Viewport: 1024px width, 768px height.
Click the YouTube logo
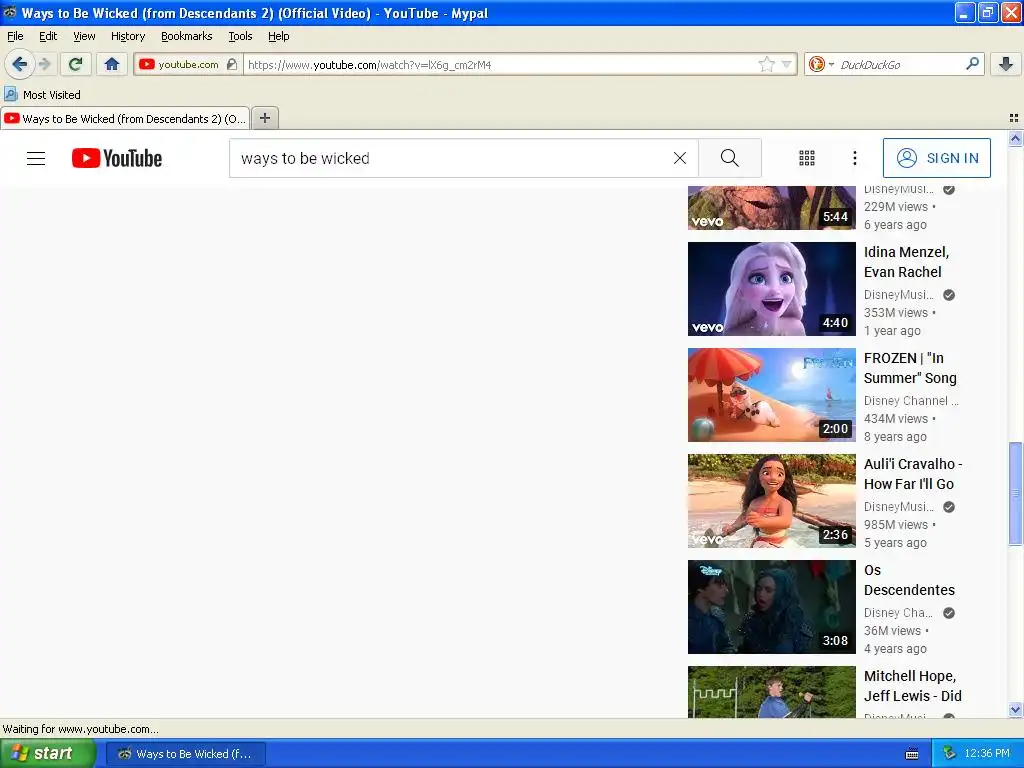[117, 158]
